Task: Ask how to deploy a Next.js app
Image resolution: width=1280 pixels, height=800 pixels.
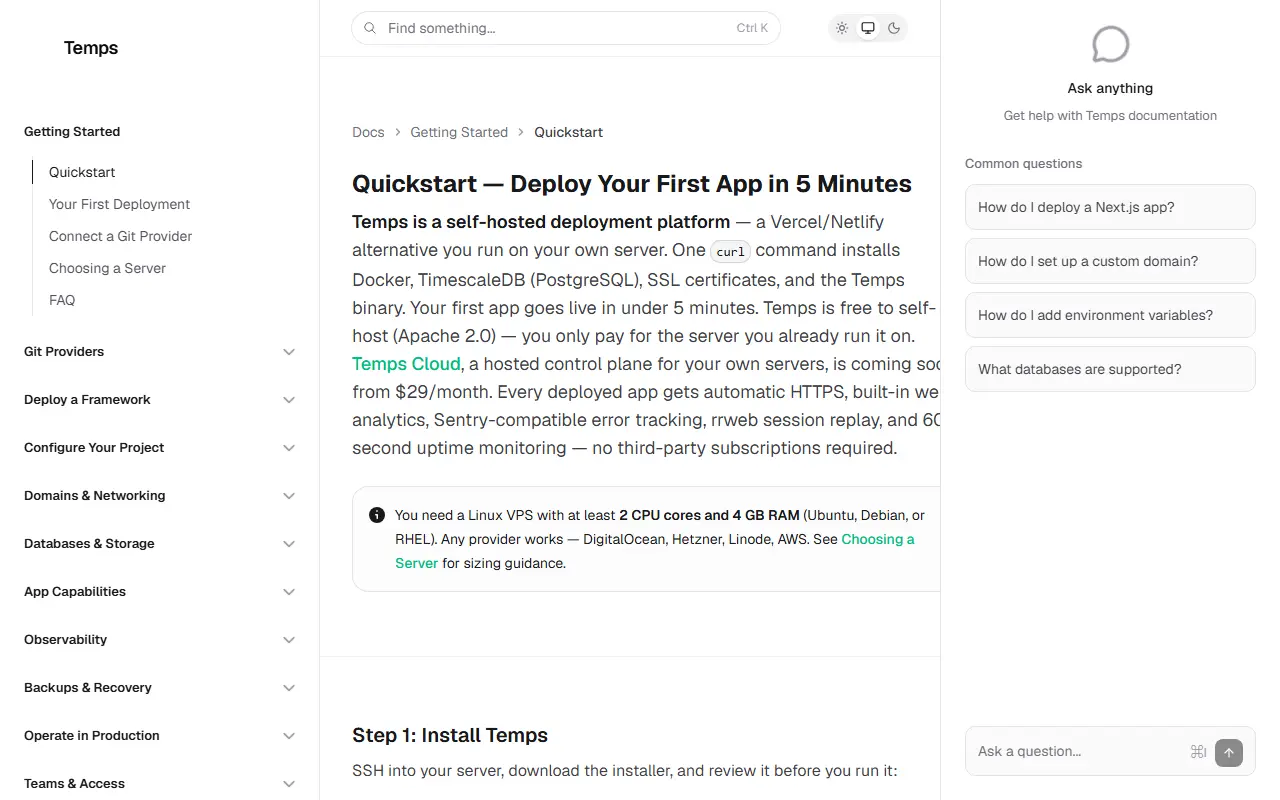Action: 1110,207
